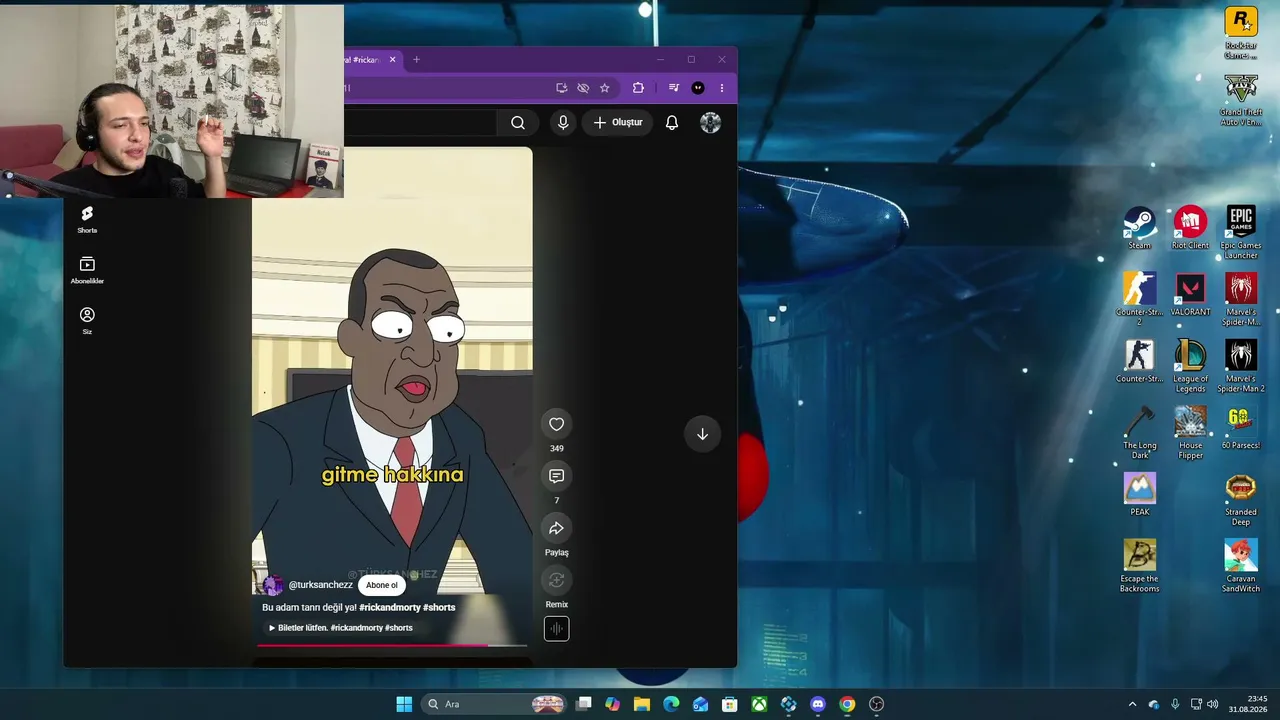Open Chrome profile avatar

pyautogui.click(x=698, y=88)
